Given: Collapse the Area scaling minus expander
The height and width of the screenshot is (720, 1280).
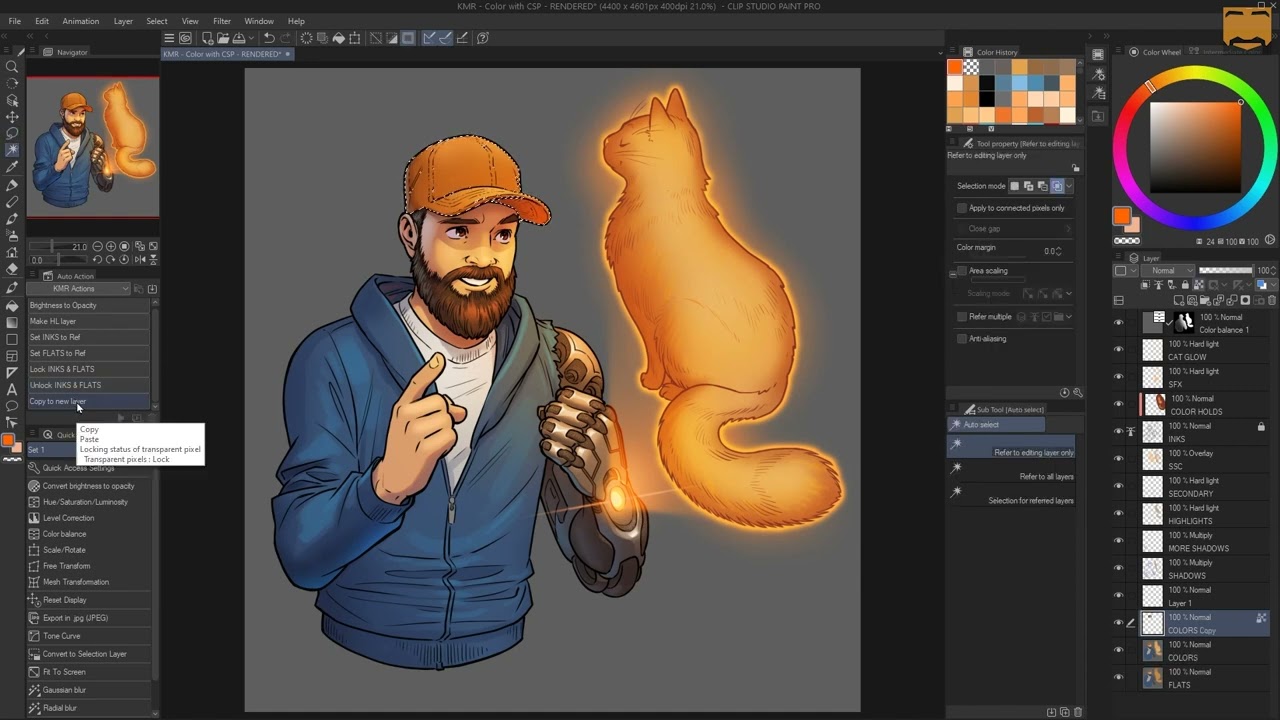Looking at the screenshot, I should tap(952, 273).
